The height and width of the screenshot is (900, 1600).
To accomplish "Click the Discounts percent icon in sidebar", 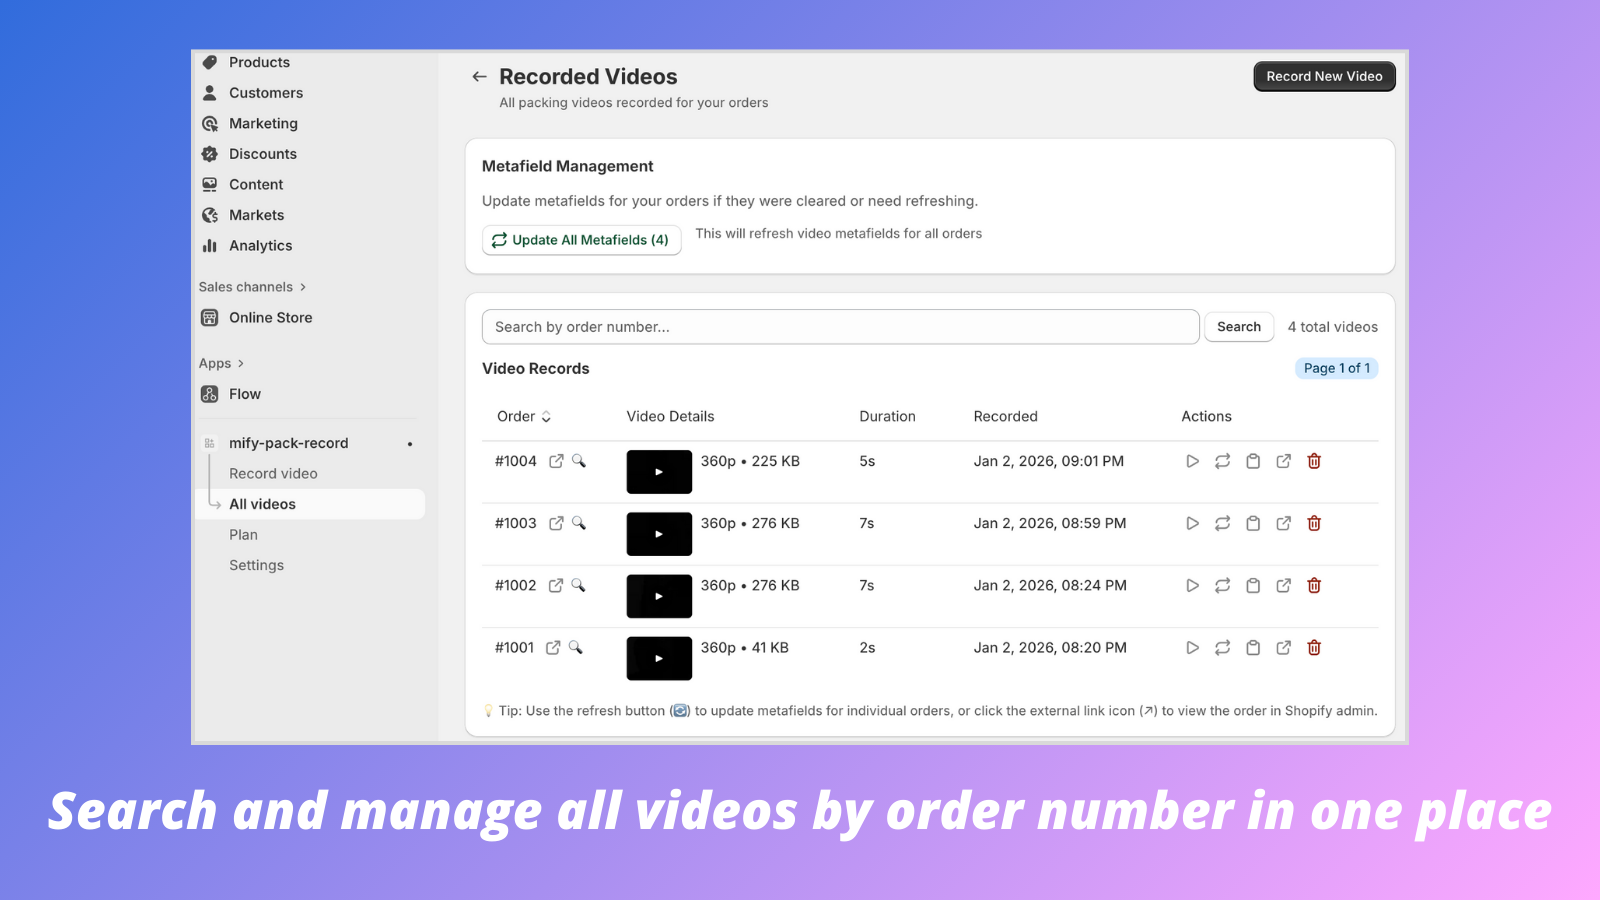I will click(209, 153).
